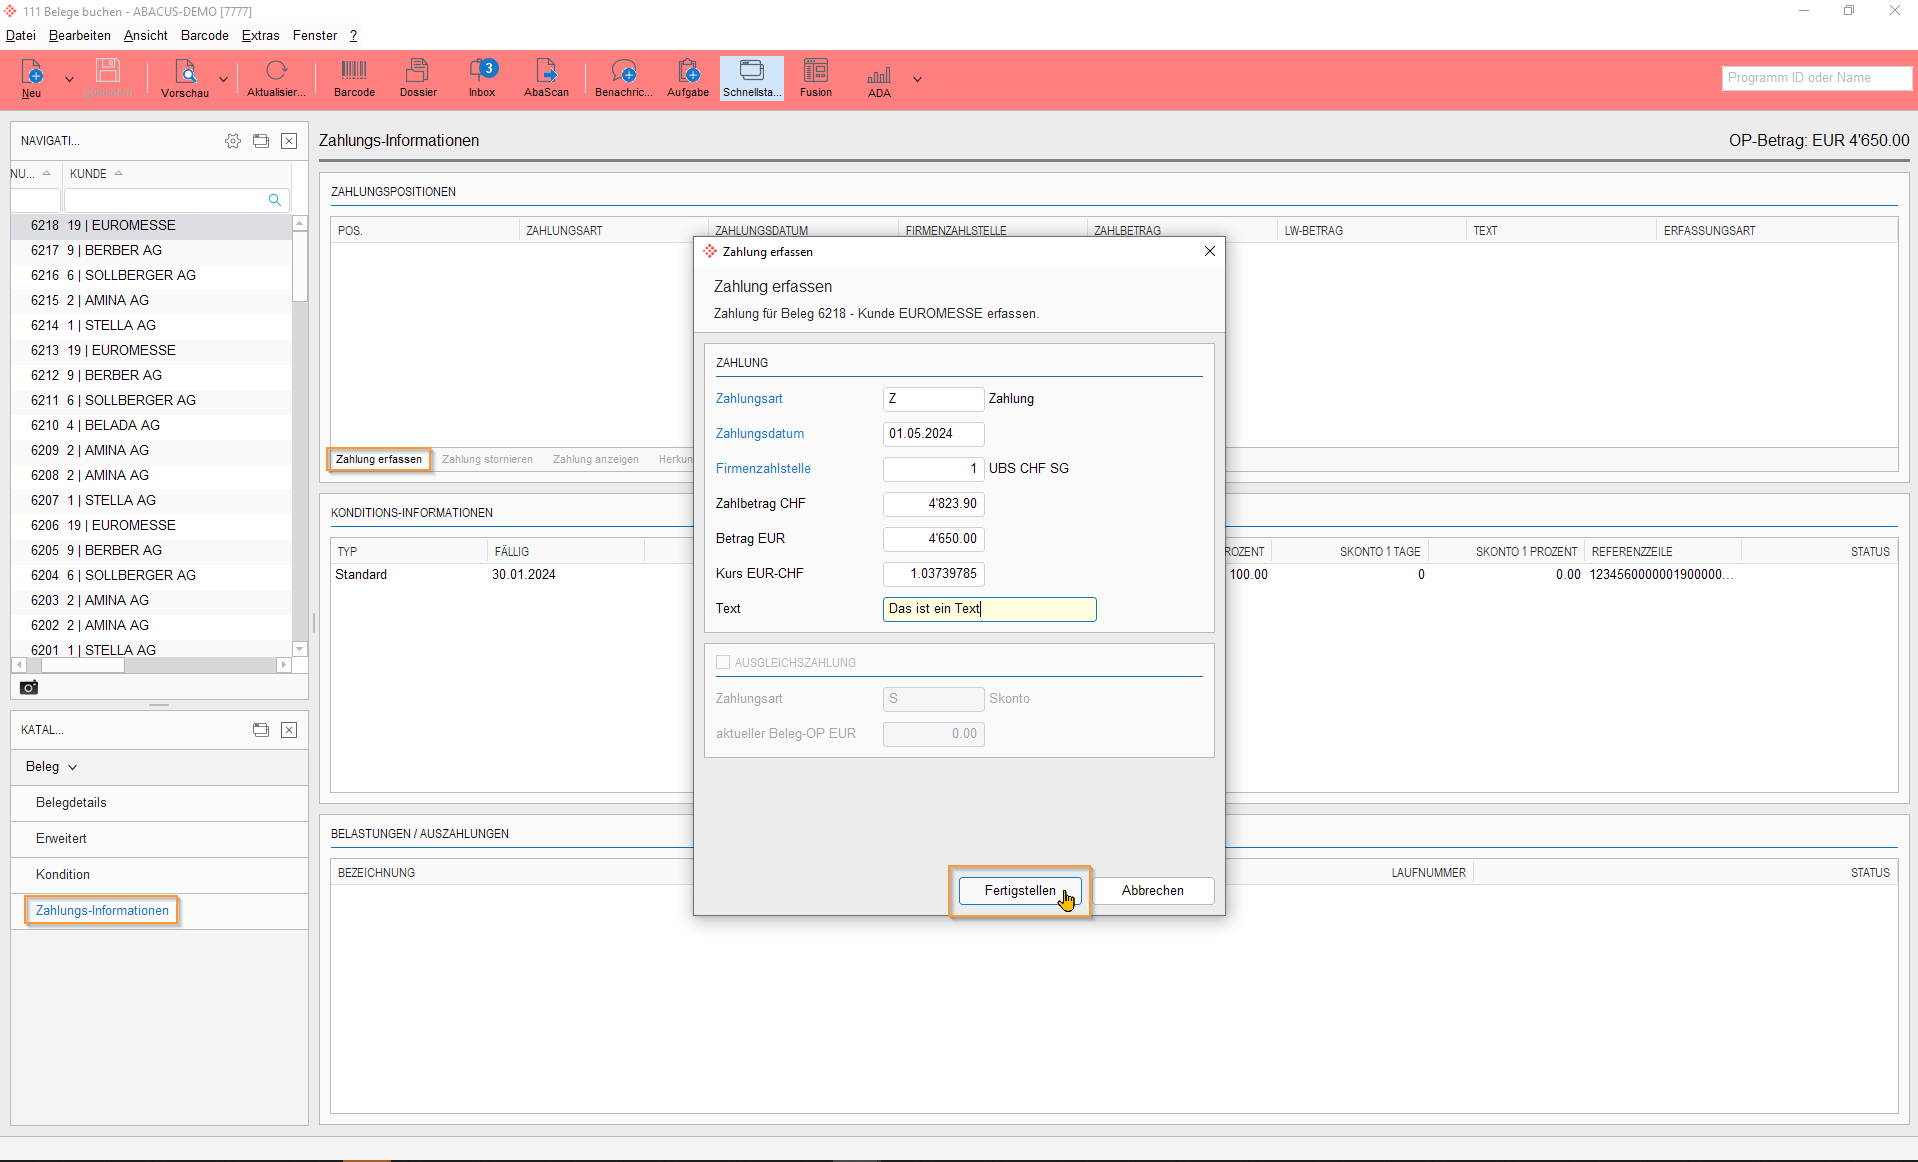Viewport: 1918px width, 1162px height.
Task: Open the Bearbeiten menu
Action: [79, 35]
